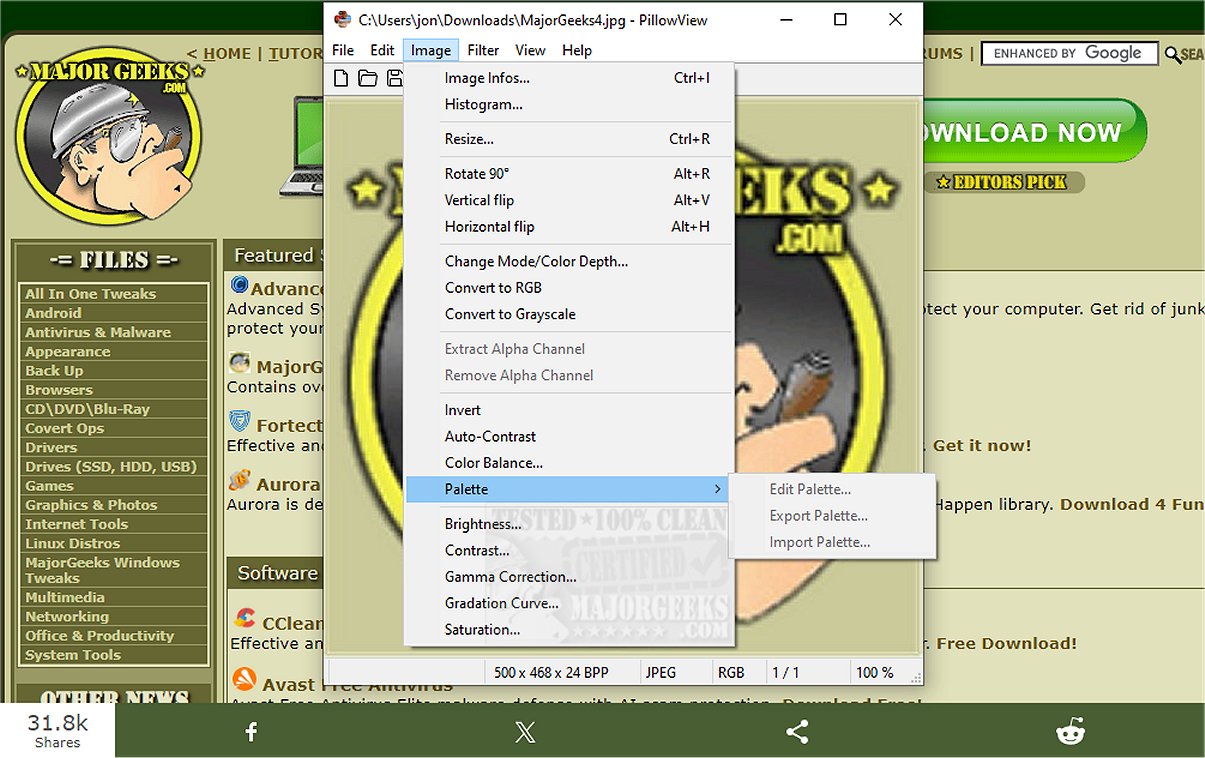The width and height of the screenshot is (1205, 758).
Task: Apply Horizontal flip
Action: [569, 226]
